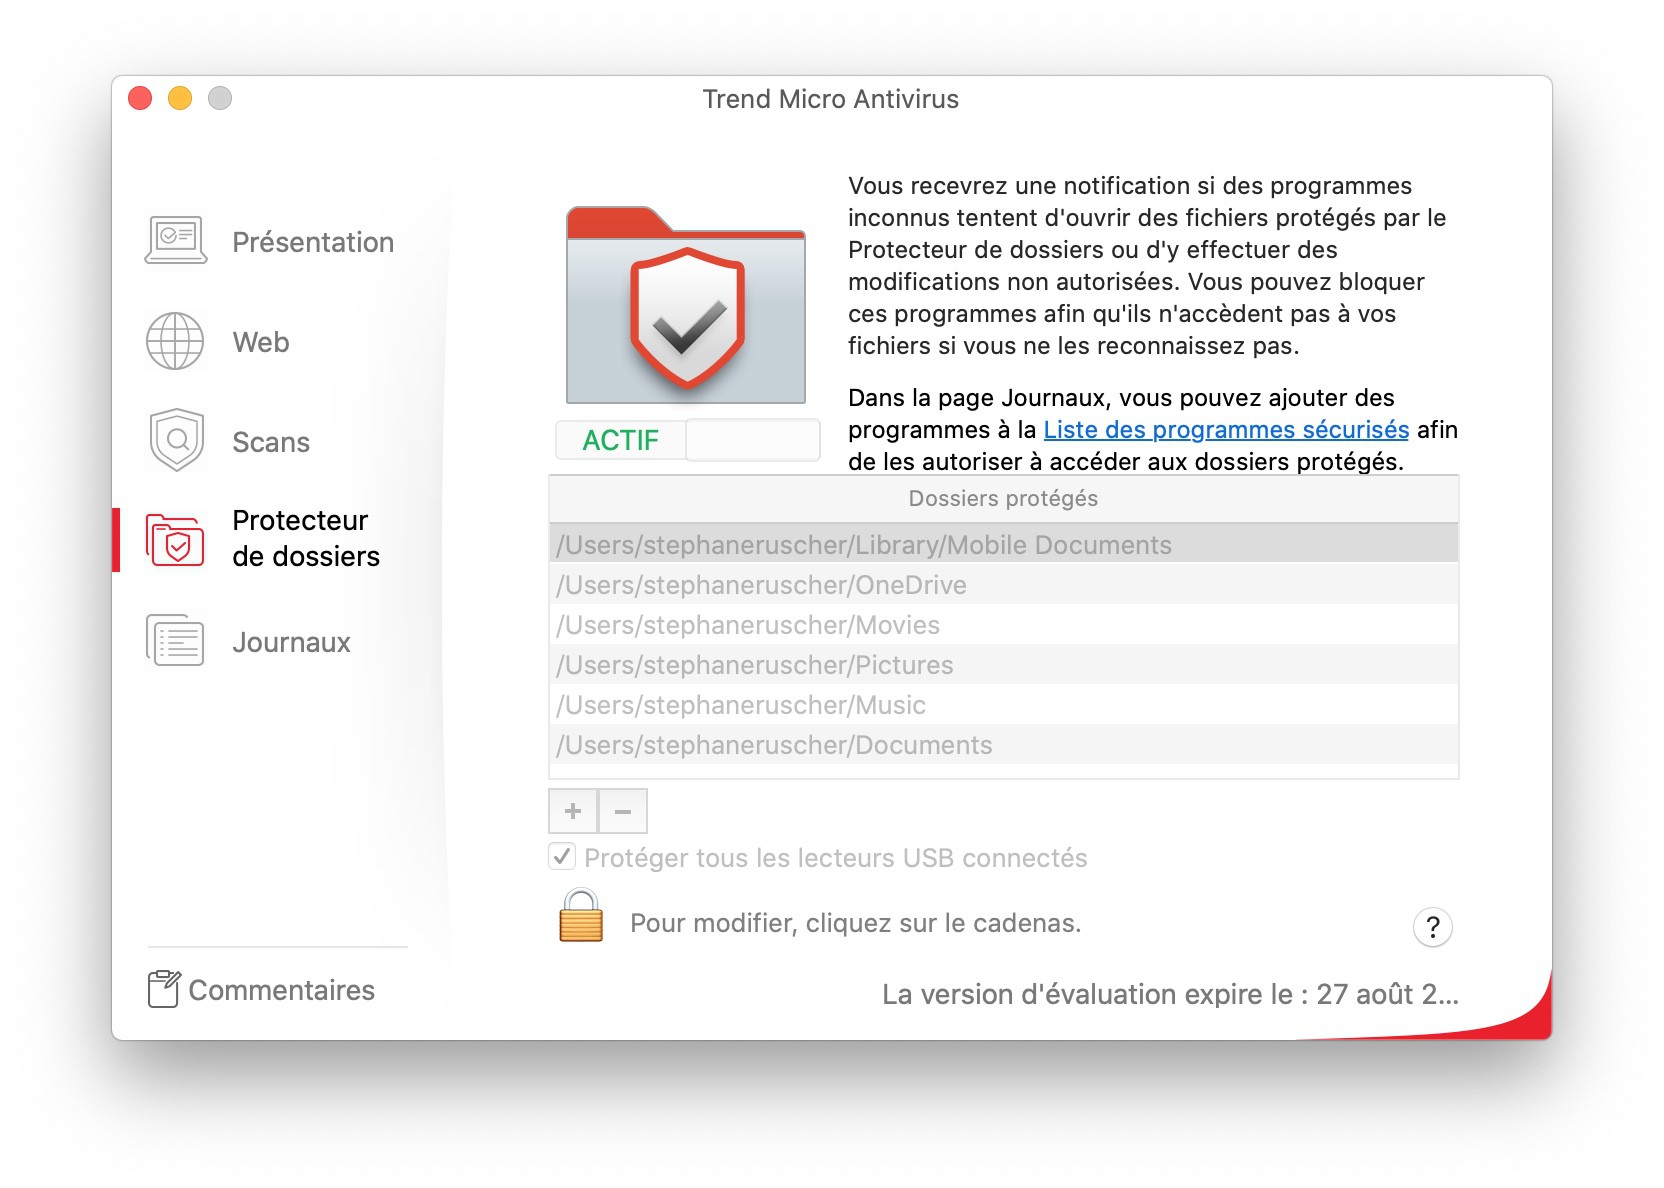This screenshot has height=1188, width=1664.
Task: Click the Protecteur de dossiers folder icon
Action: [x=175, y=540]
